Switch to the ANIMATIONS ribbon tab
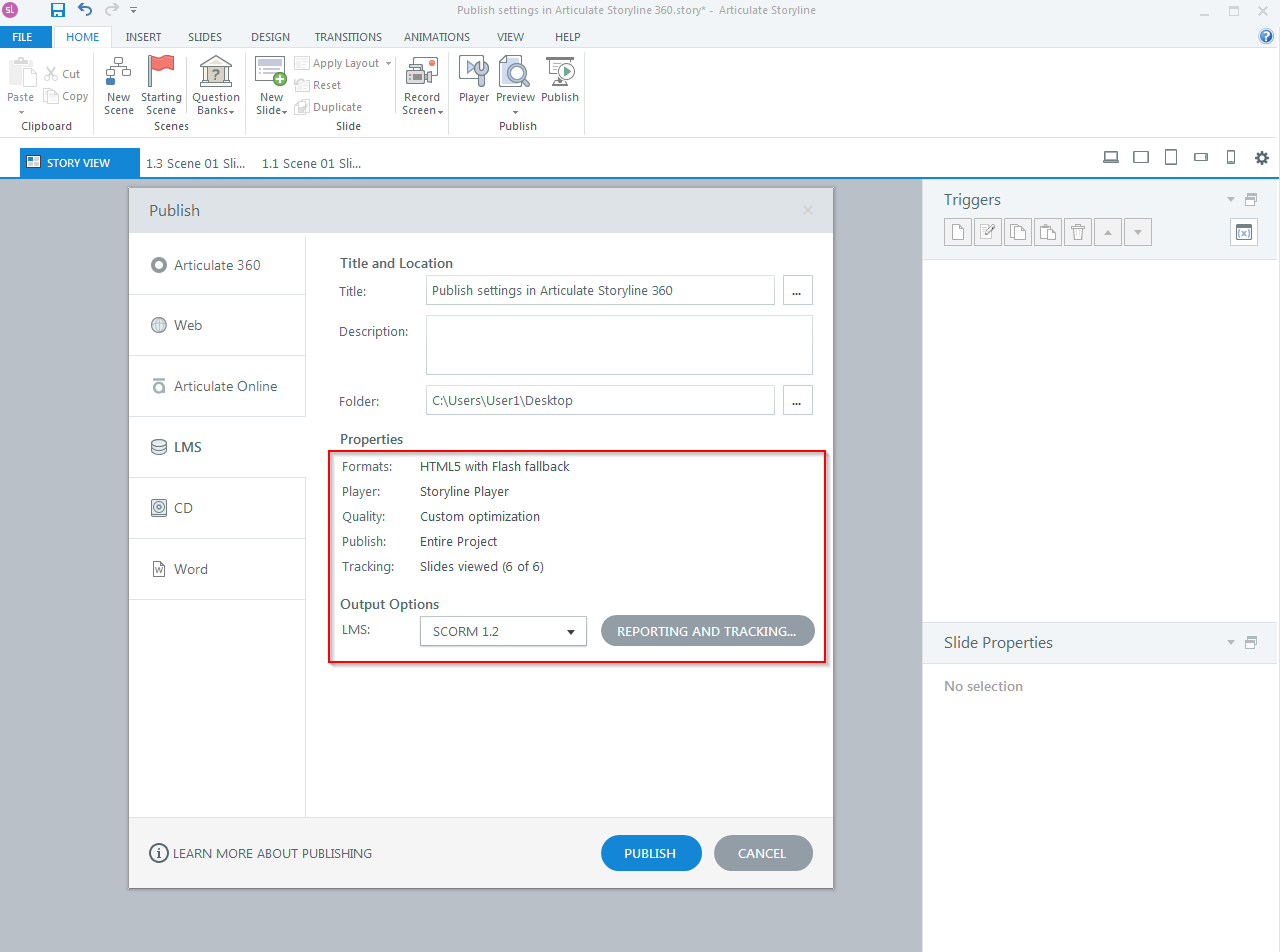 (x=437, y=37)
